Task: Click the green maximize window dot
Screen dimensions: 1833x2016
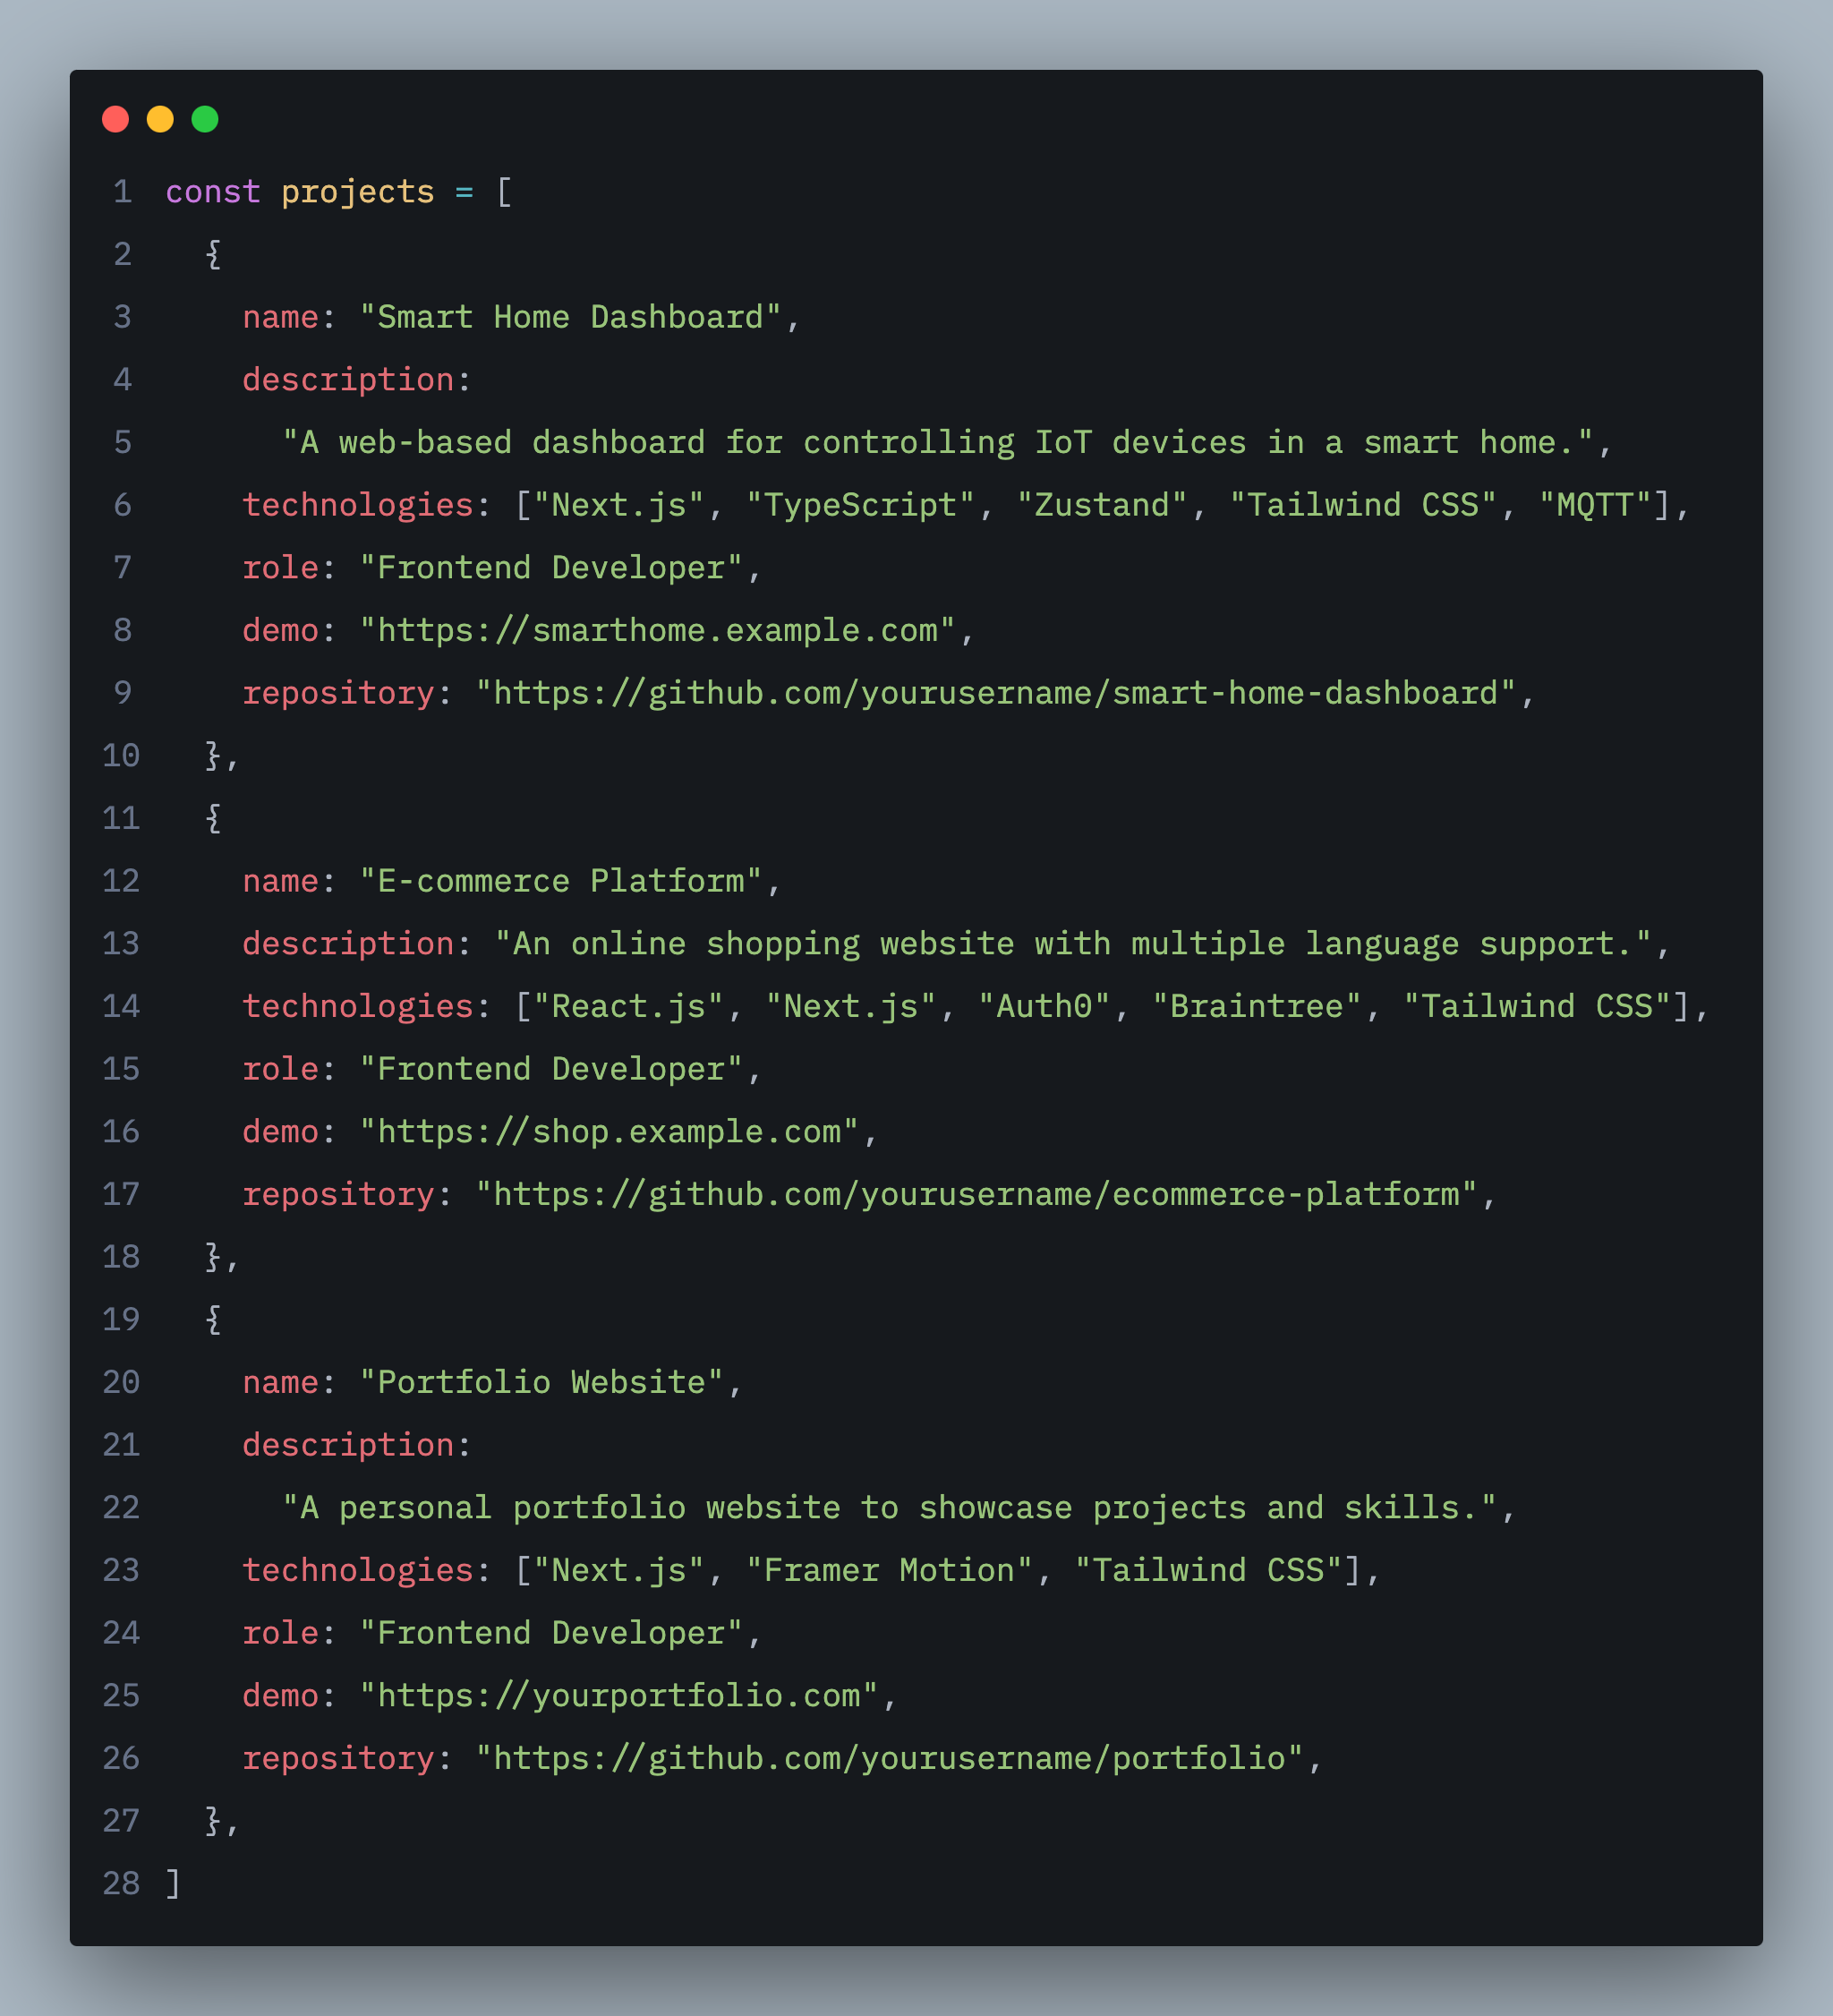Action: coord(205,120)
